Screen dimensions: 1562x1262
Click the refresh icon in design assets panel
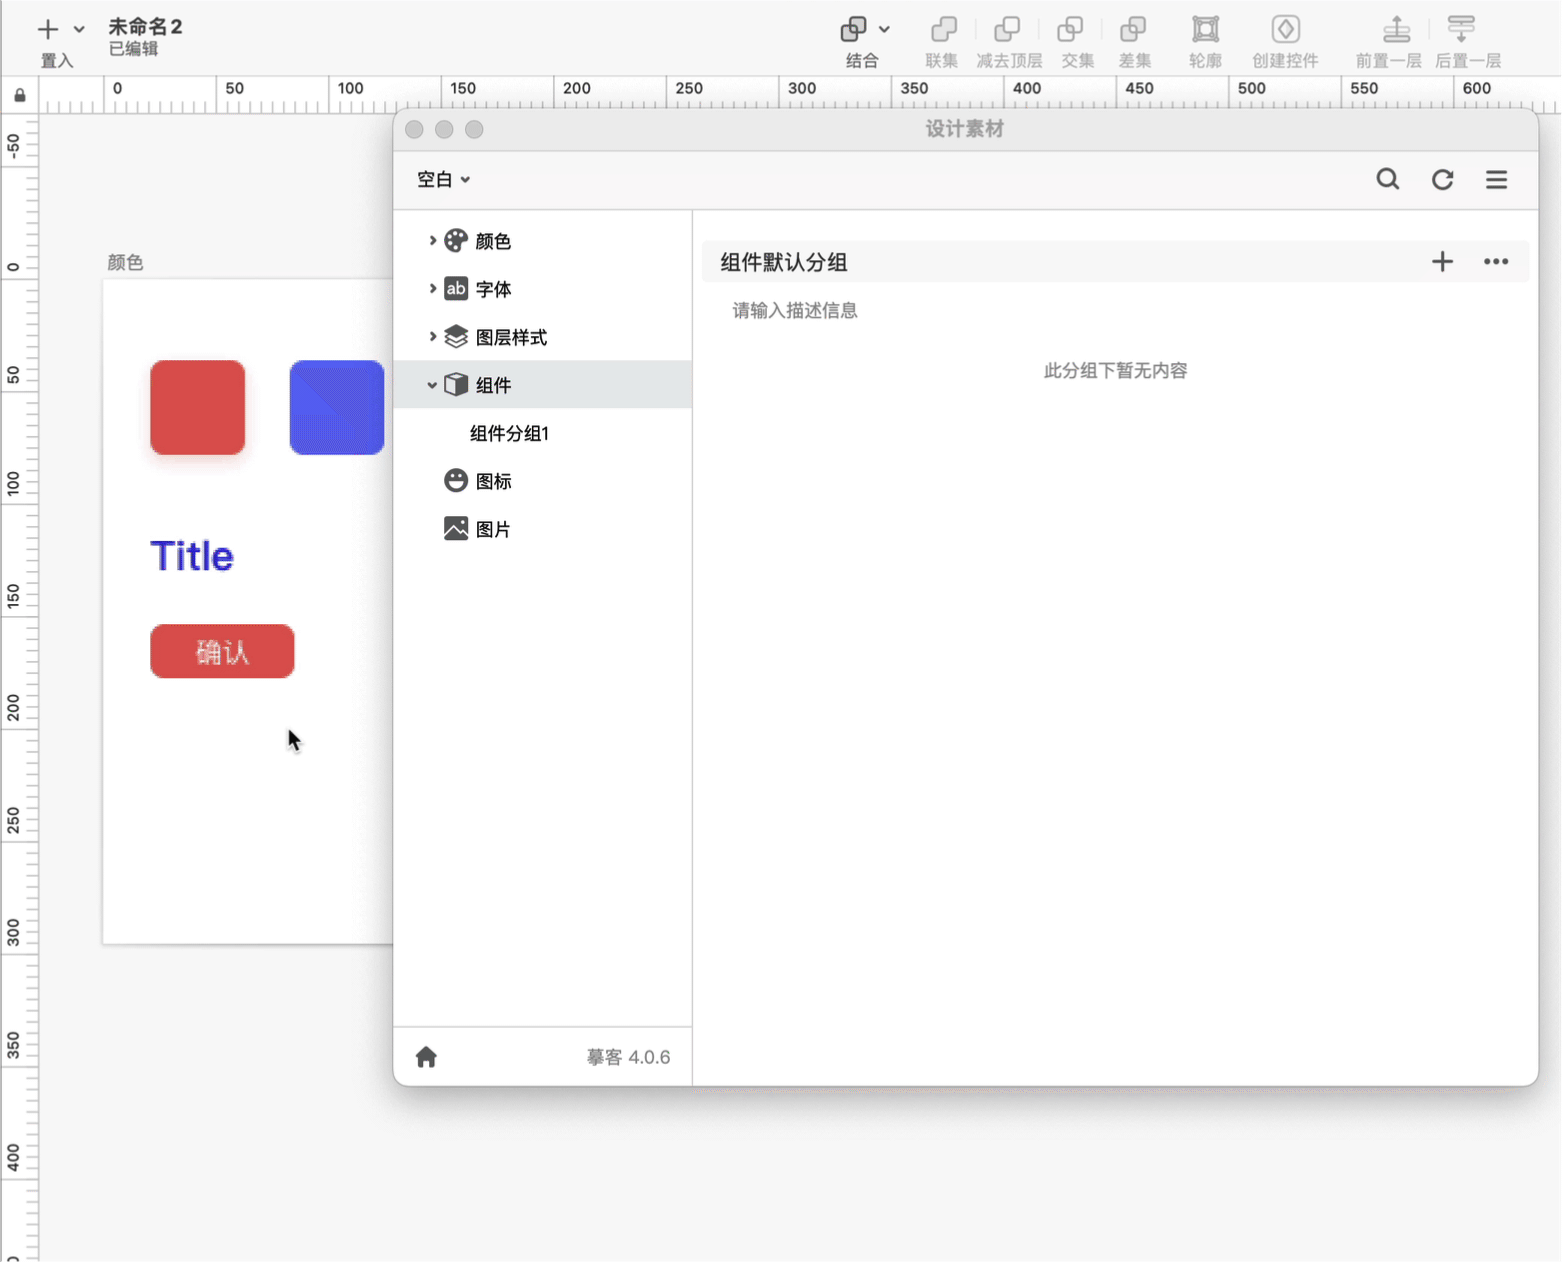click(x=1442, y=179)
